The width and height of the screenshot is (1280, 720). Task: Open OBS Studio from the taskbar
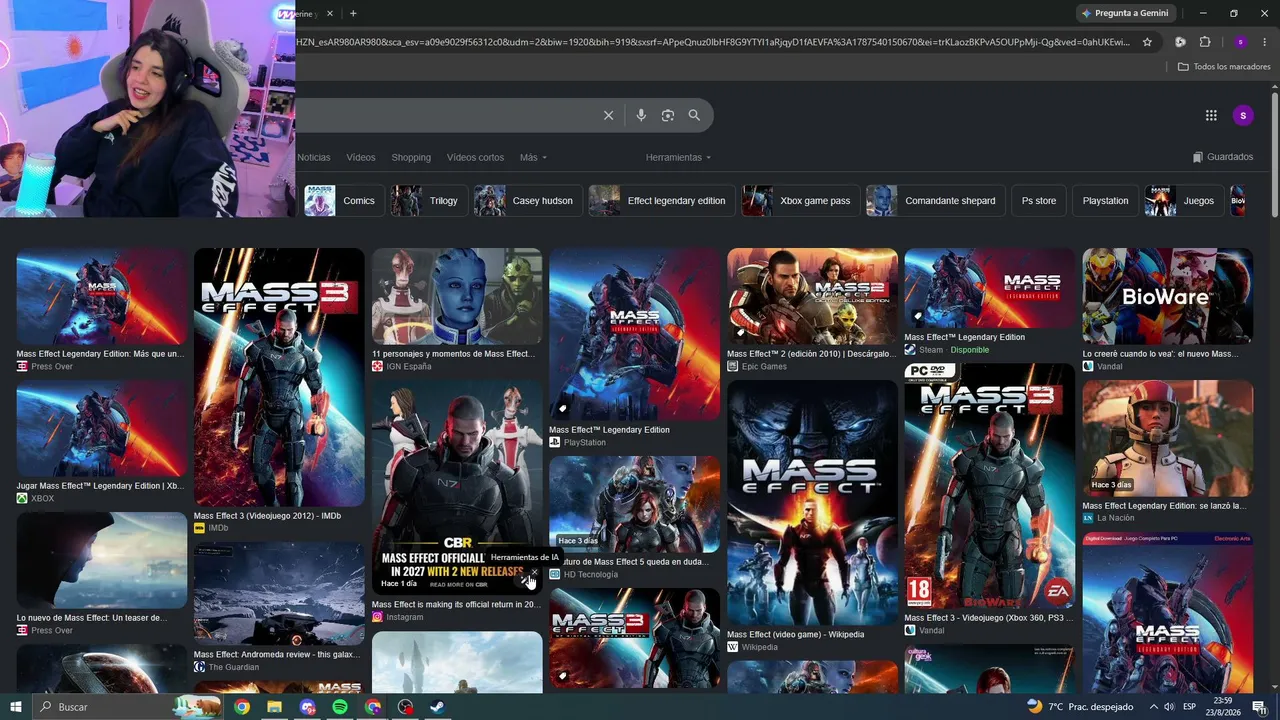[x=405, y=707]
